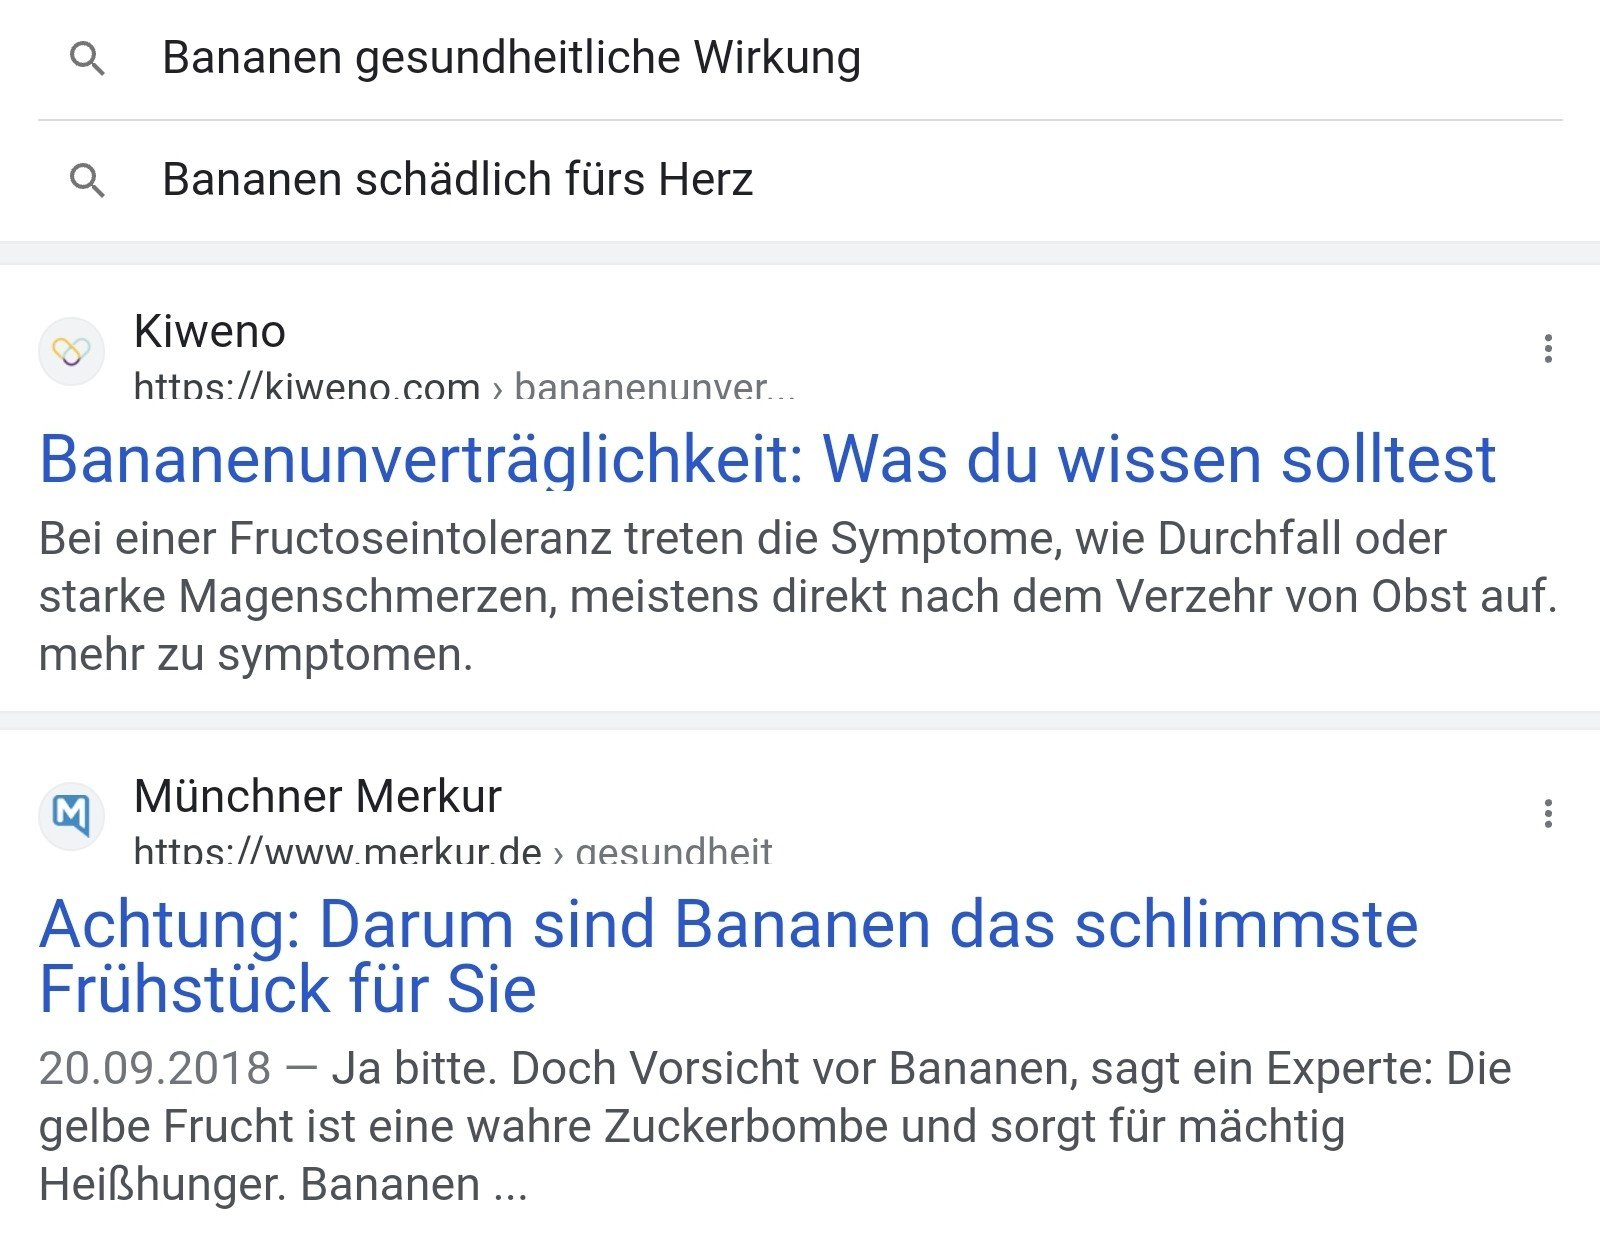
Task: Click the www.merkur.de URL text
Action: tap(337, 852)
